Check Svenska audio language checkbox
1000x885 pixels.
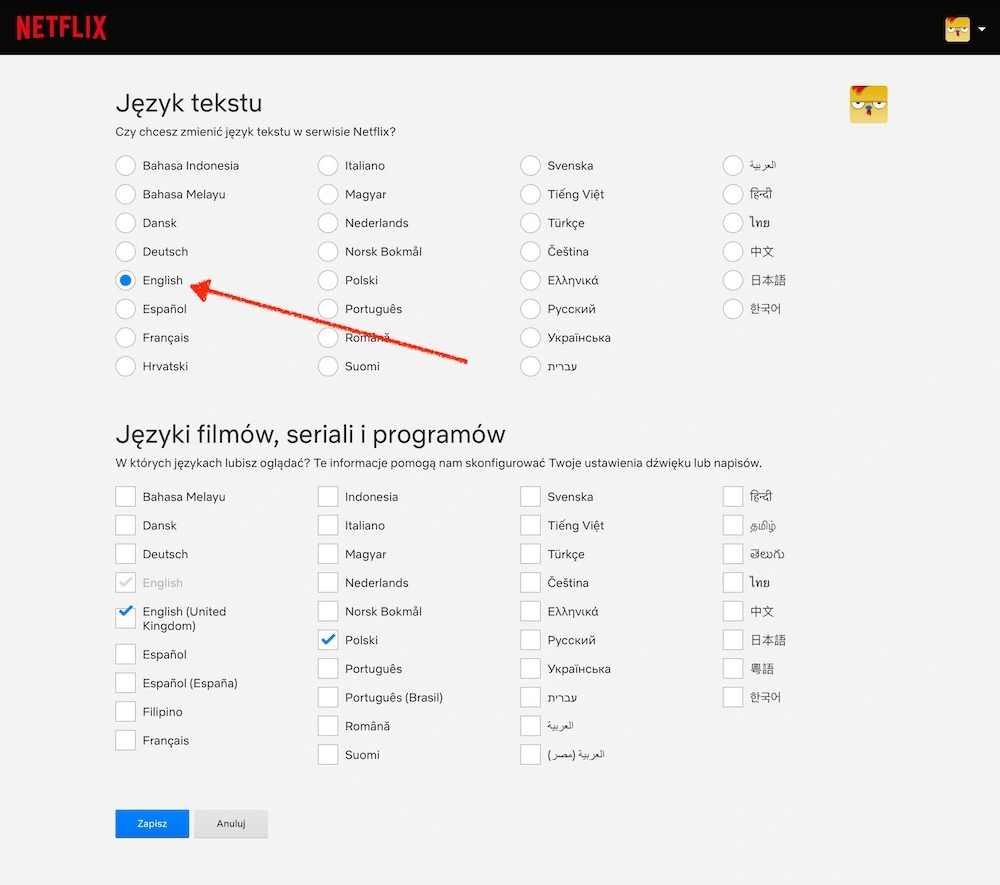[x=530, y=496]
